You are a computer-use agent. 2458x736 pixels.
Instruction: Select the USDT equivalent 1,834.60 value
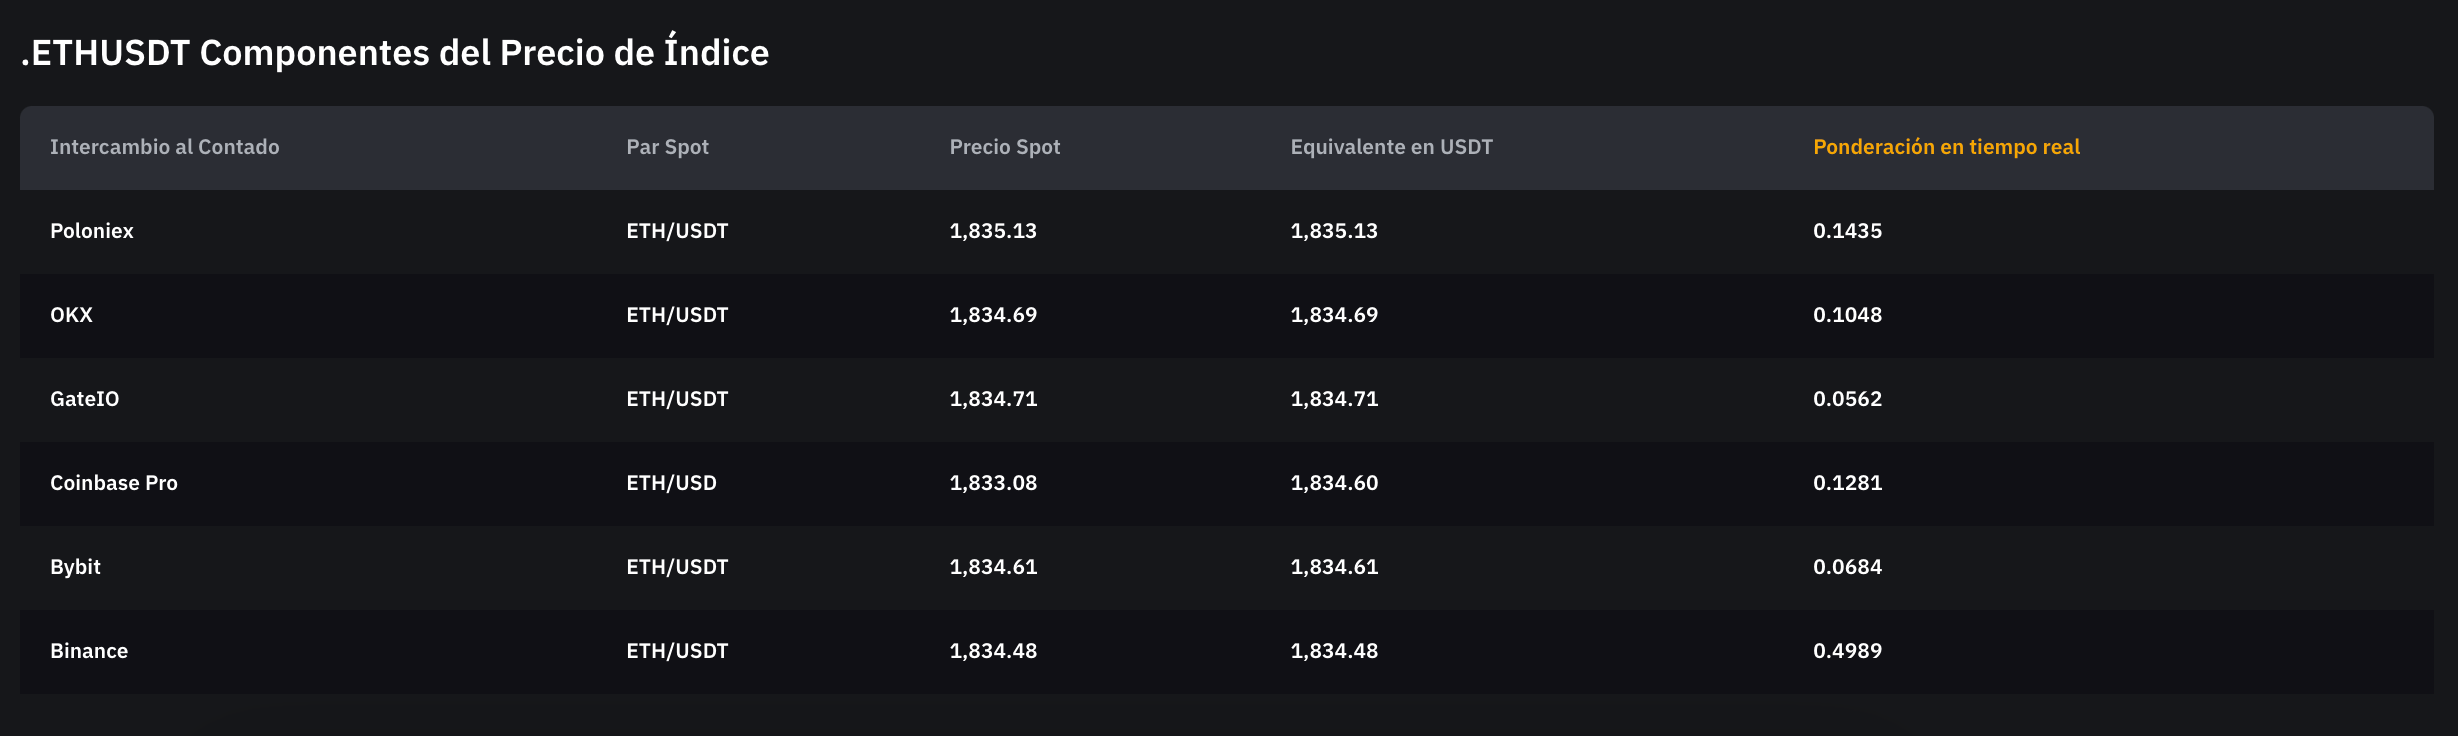(1334, 483)
